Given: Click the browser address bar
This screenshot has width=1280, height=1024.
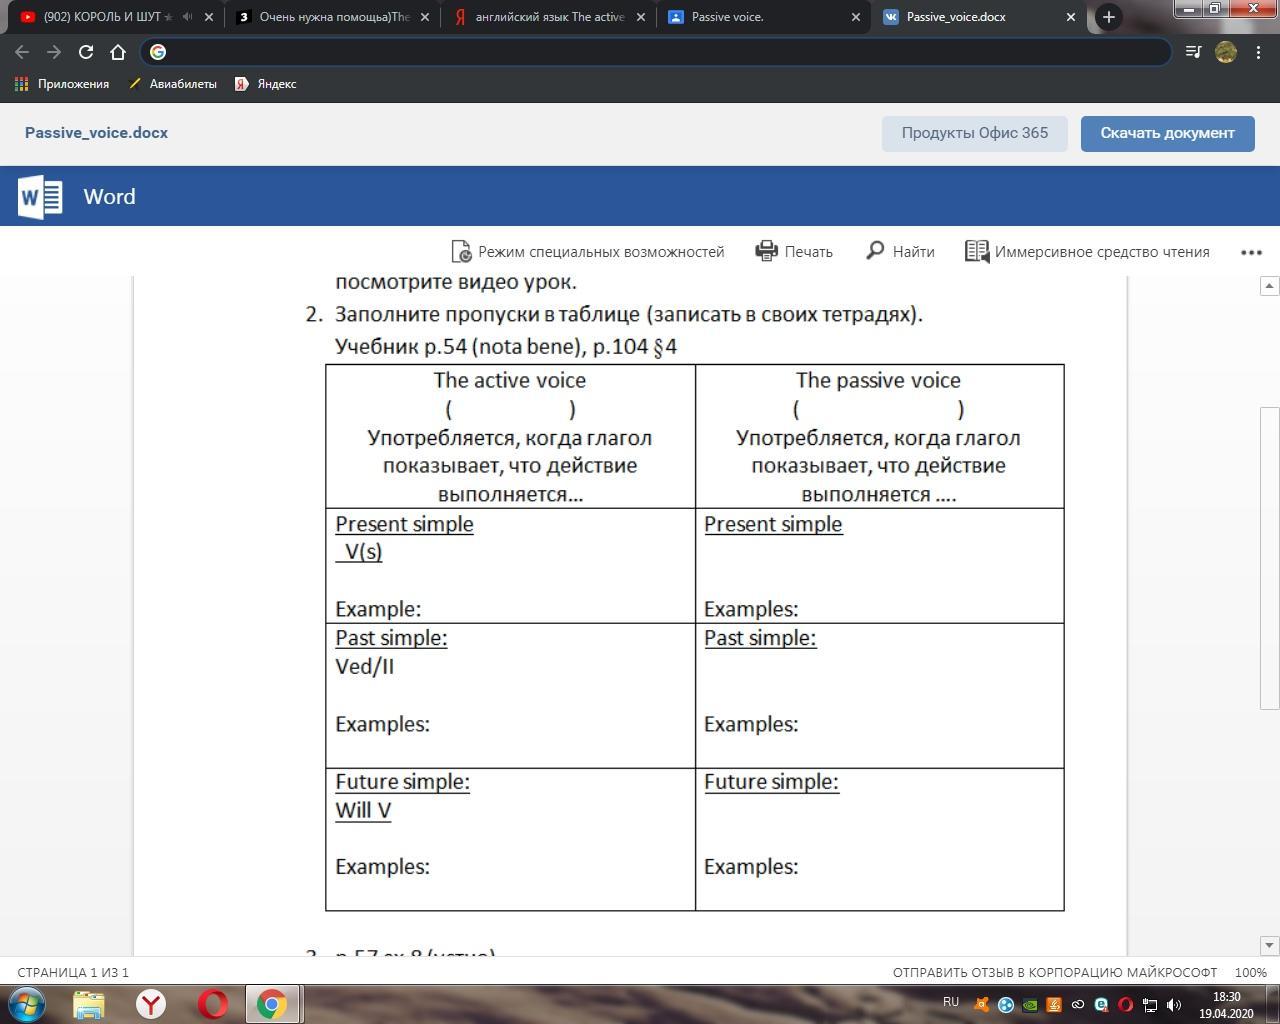Looking at the screenshot, I should [660, 52].
